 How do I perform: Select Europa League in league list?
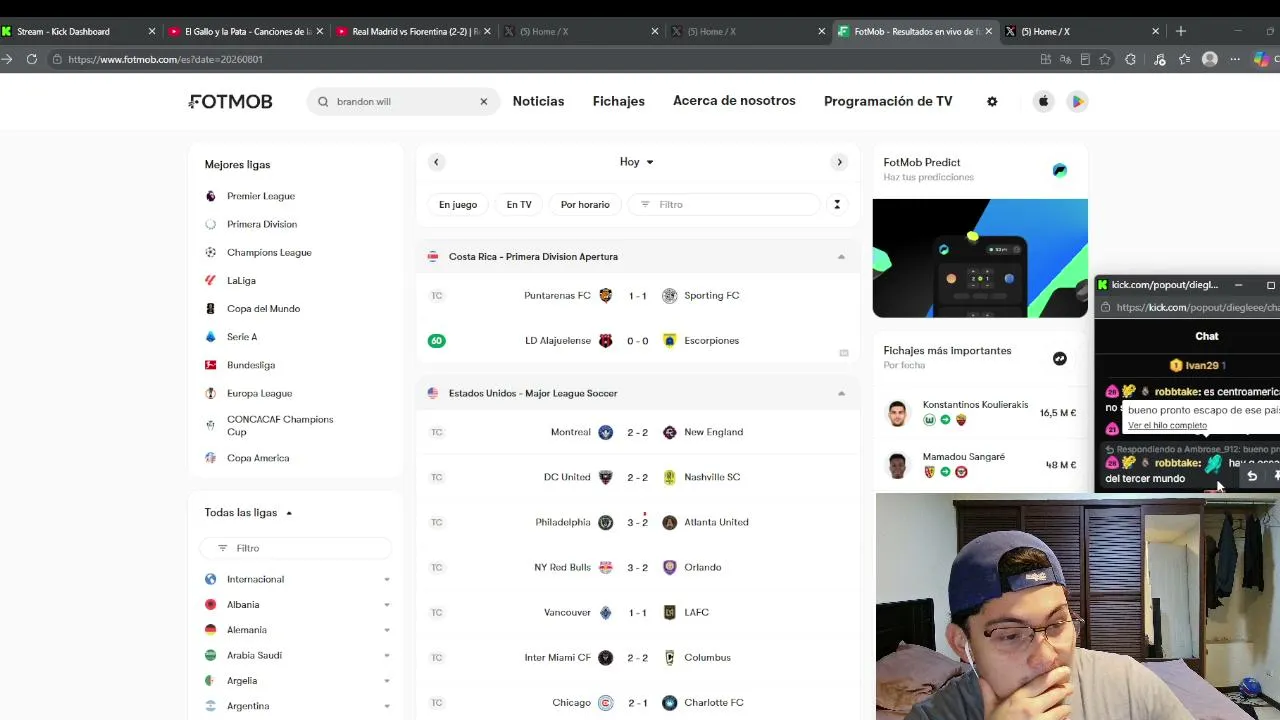[x=259, y=393]
